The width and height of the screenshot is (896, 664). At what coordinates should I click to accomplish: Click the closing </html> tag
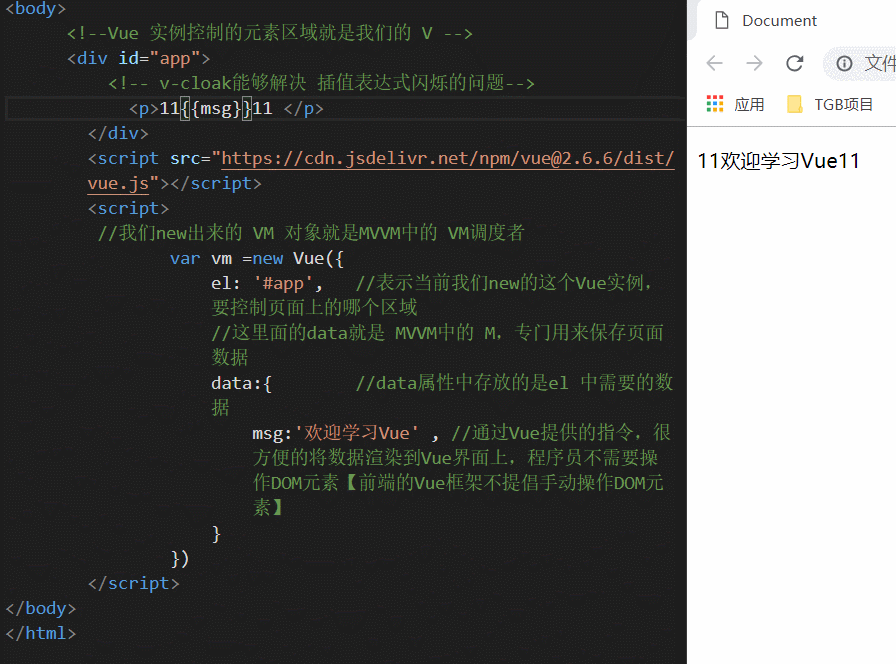coord(41,633)
